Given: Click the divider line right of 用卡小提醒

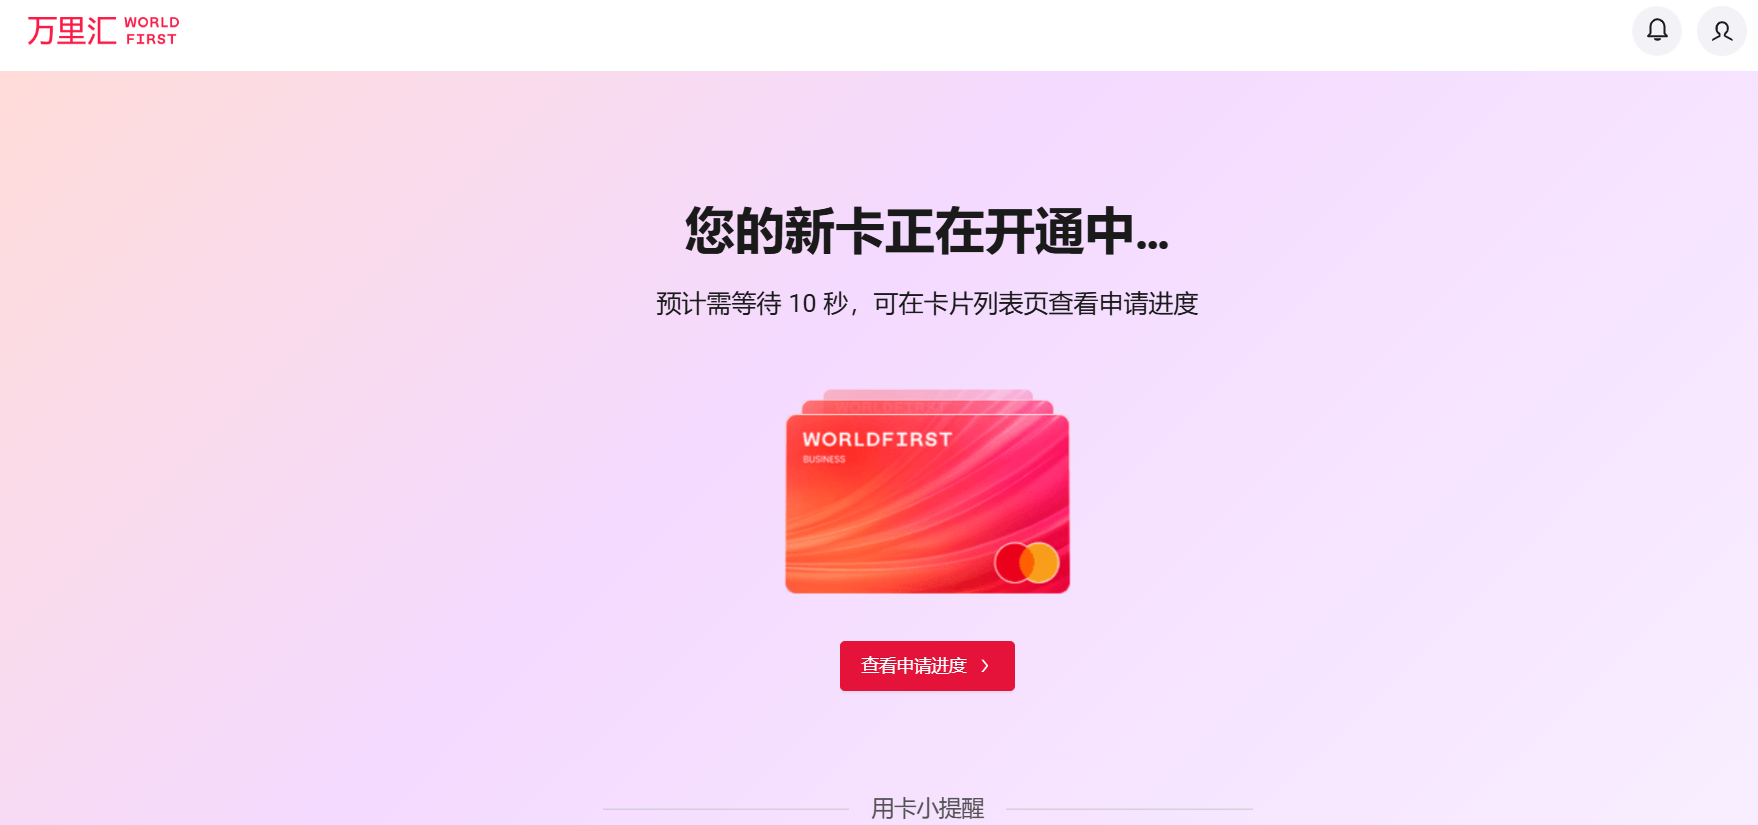Looking at the screenshot, I should click(x=1130, y=809).
